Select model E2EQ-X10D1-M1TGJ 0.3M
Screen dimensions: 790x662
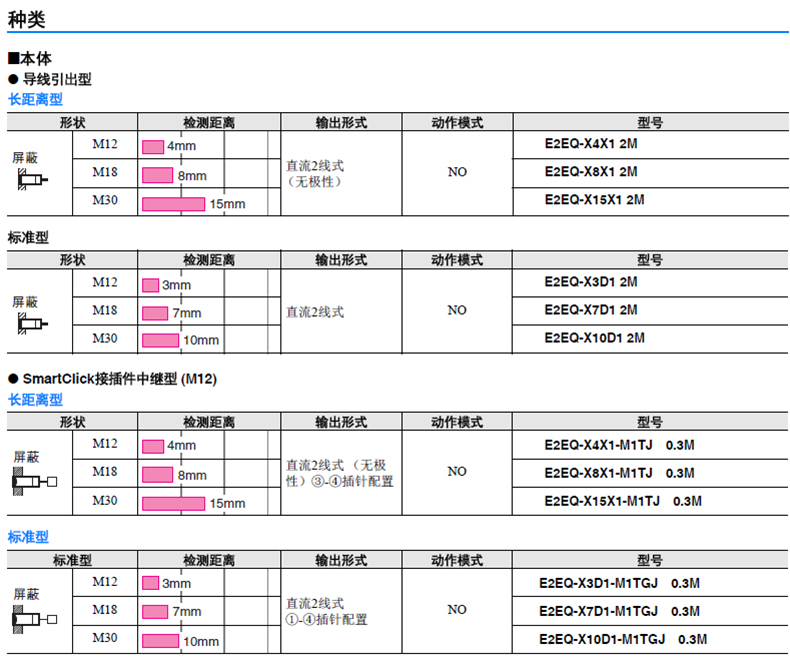622,639
